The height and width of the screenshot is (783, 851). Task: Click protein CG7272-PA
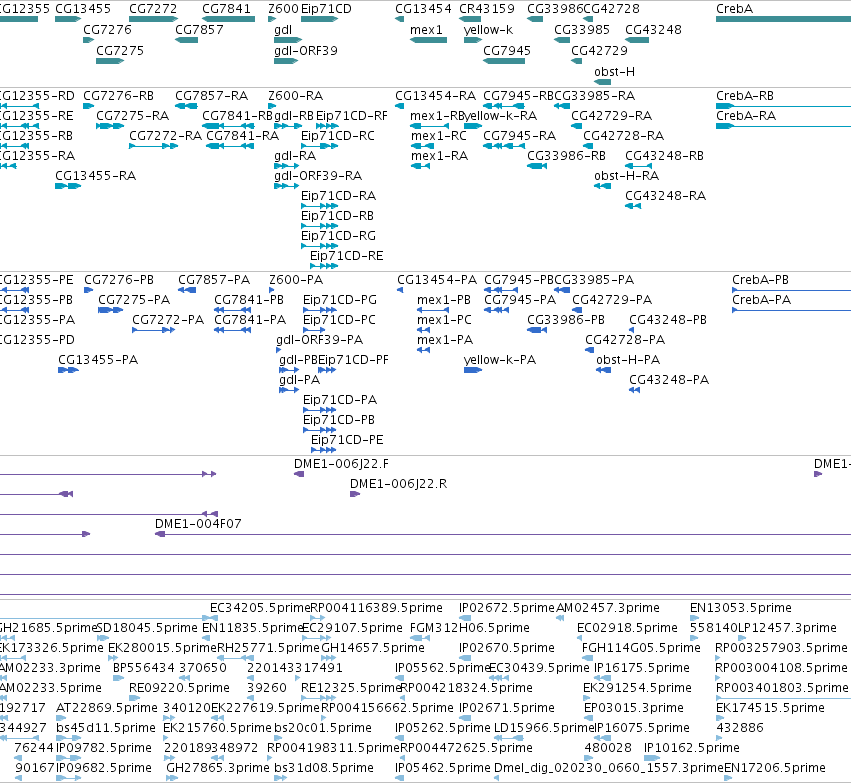[168, 320]
